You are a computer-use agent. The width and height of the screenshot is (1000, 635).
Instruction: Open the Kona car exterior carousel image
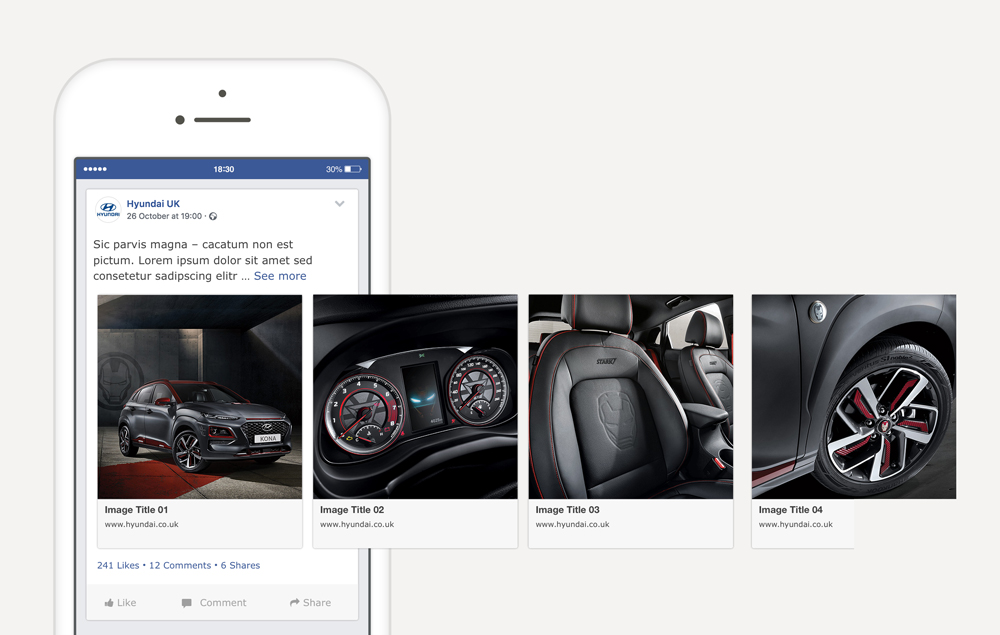(x=200, y=397)
